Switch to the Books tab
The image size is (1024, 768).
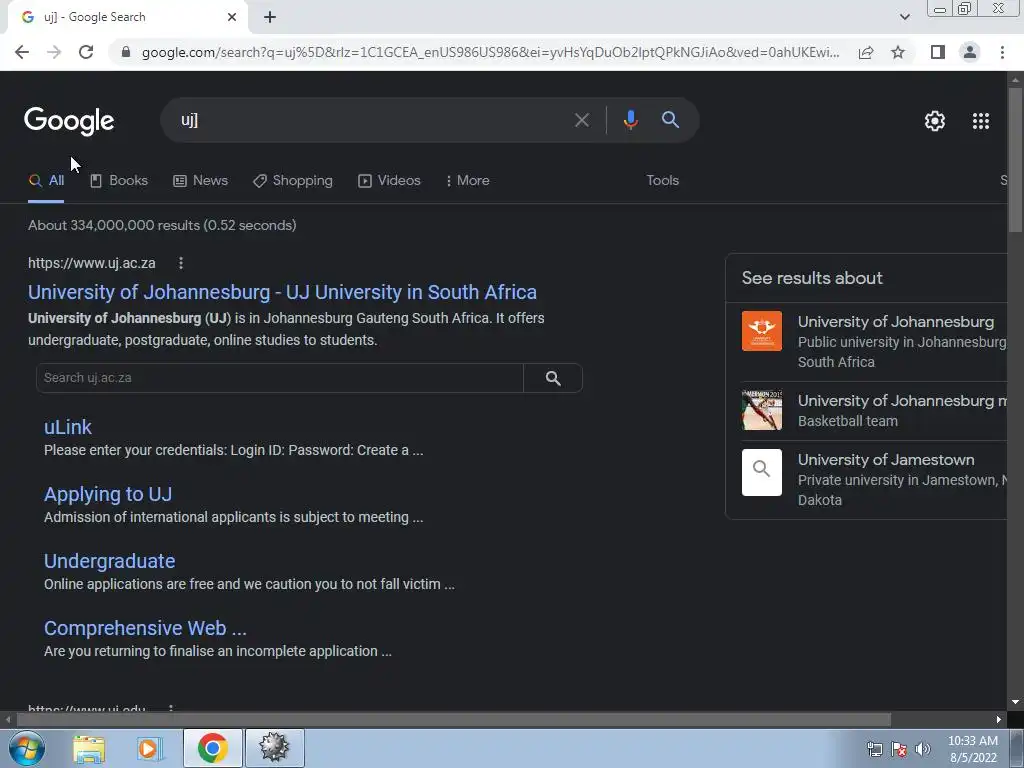pyautogui.click(x=119, y=180)
